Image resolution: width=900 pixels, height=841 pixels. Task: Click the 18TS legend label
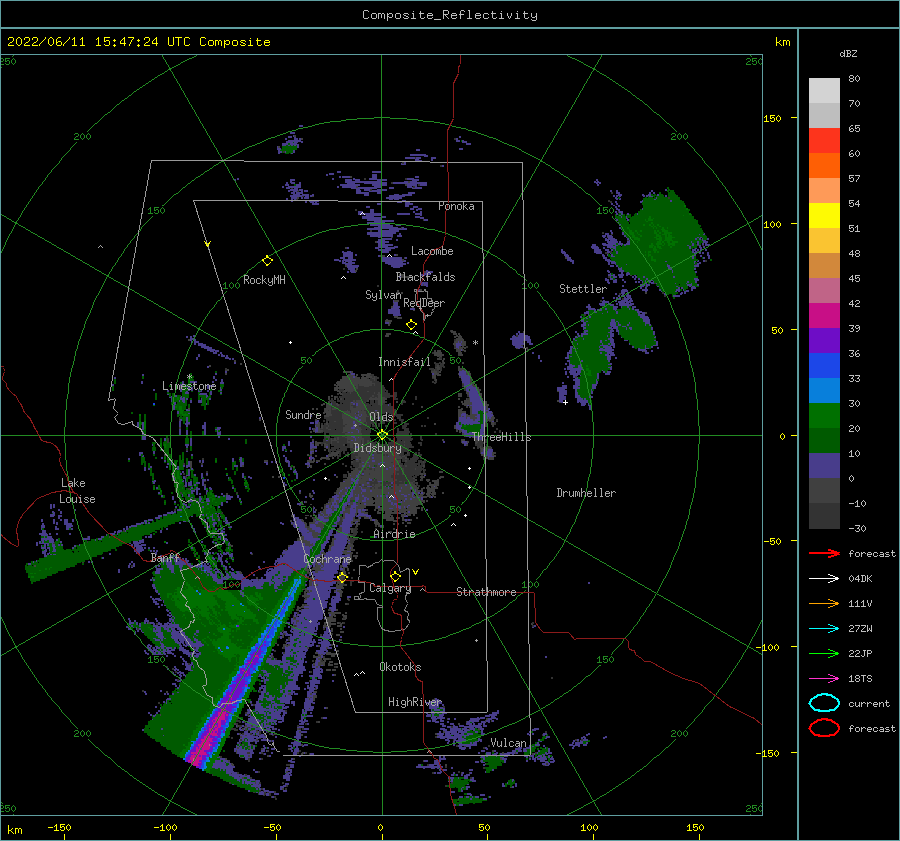tap(860, 679)
